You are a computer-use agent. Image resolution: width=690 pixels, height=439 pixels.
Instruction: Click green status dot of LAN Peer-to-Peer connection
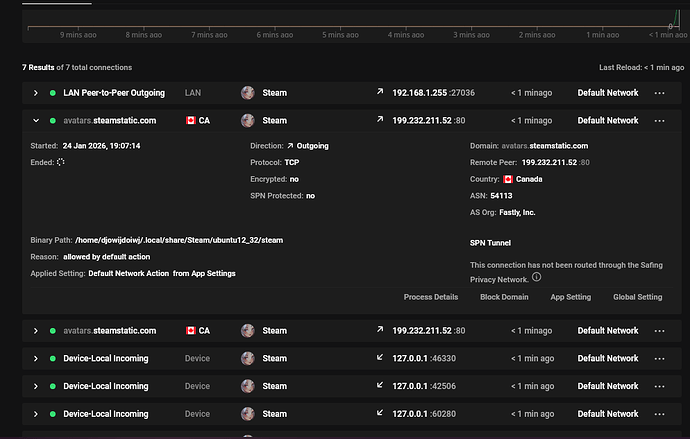coord(53,93)
